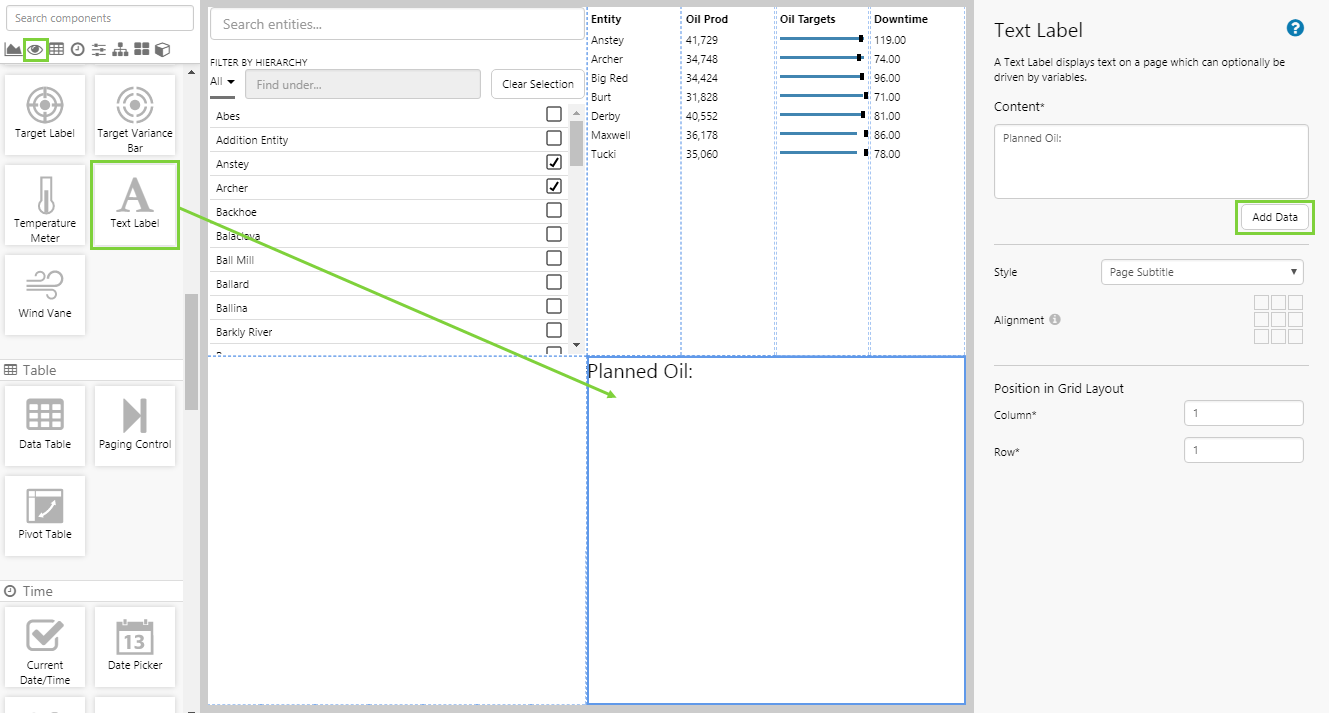Tick the Barkly River checkbox
Screen dimensions: 1329x714
[554, 330]
